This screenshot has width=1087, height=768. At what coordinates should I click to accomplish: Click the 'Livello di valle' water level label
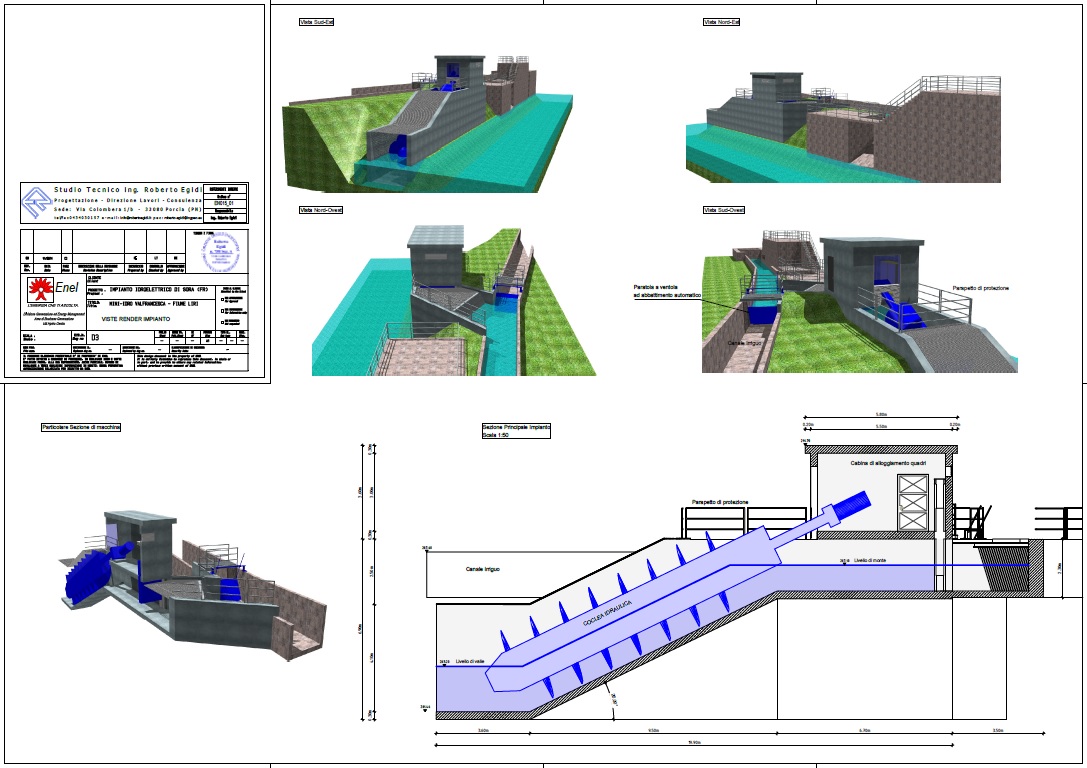(x=470, y=662)
